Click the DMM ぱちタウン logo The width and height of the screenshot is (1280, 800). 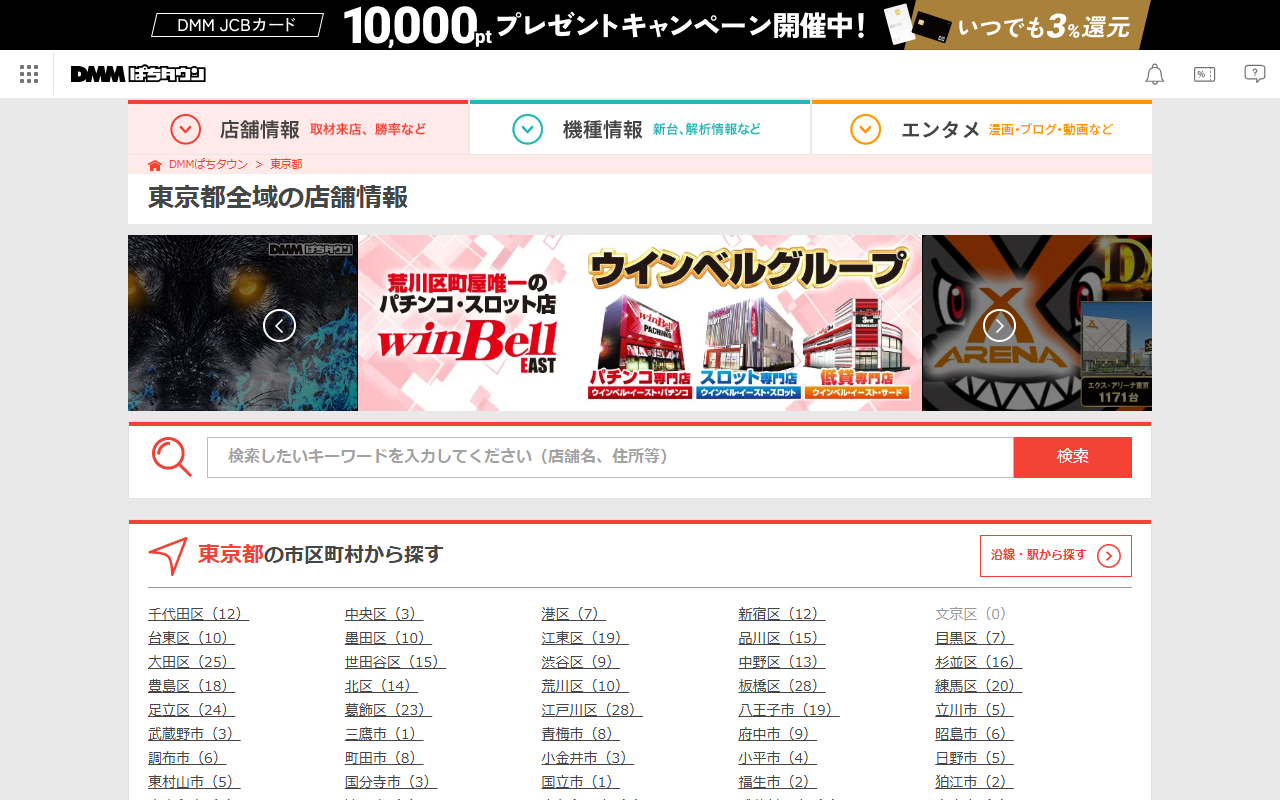[x=138, y=74]
